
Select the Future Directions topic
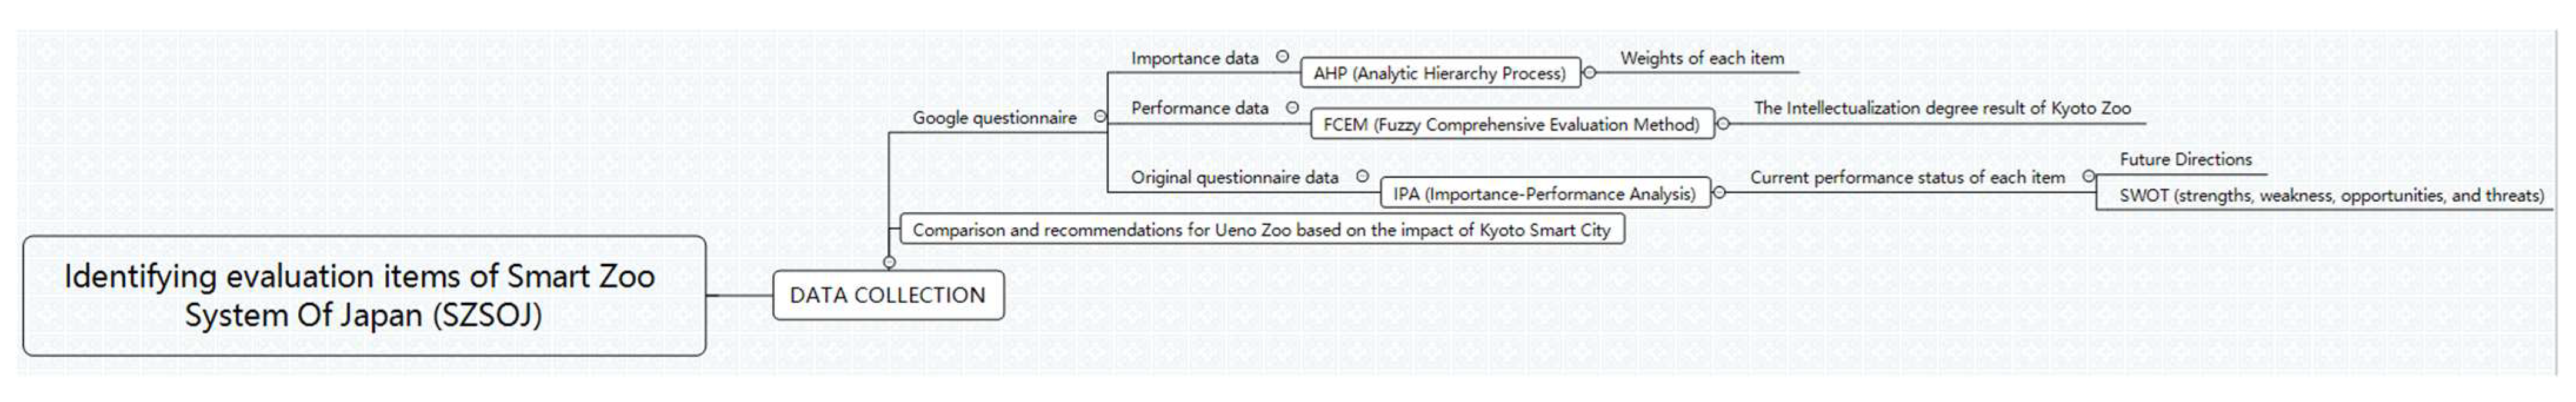[2185, 159]
